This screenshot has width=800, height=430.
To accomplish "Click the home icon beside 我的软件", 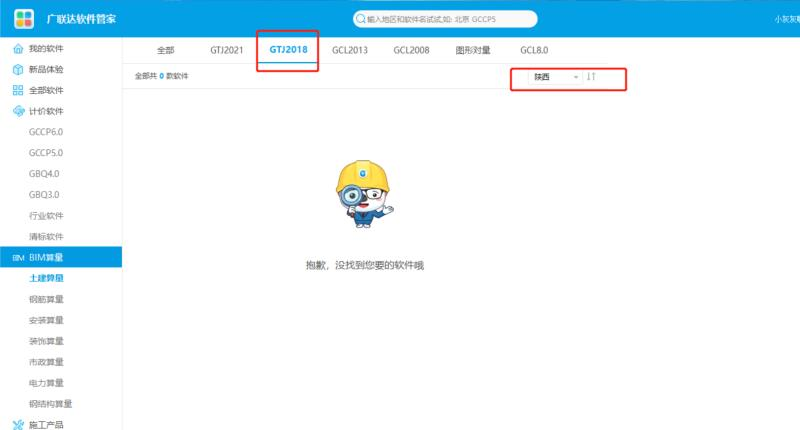I will 18,48.
